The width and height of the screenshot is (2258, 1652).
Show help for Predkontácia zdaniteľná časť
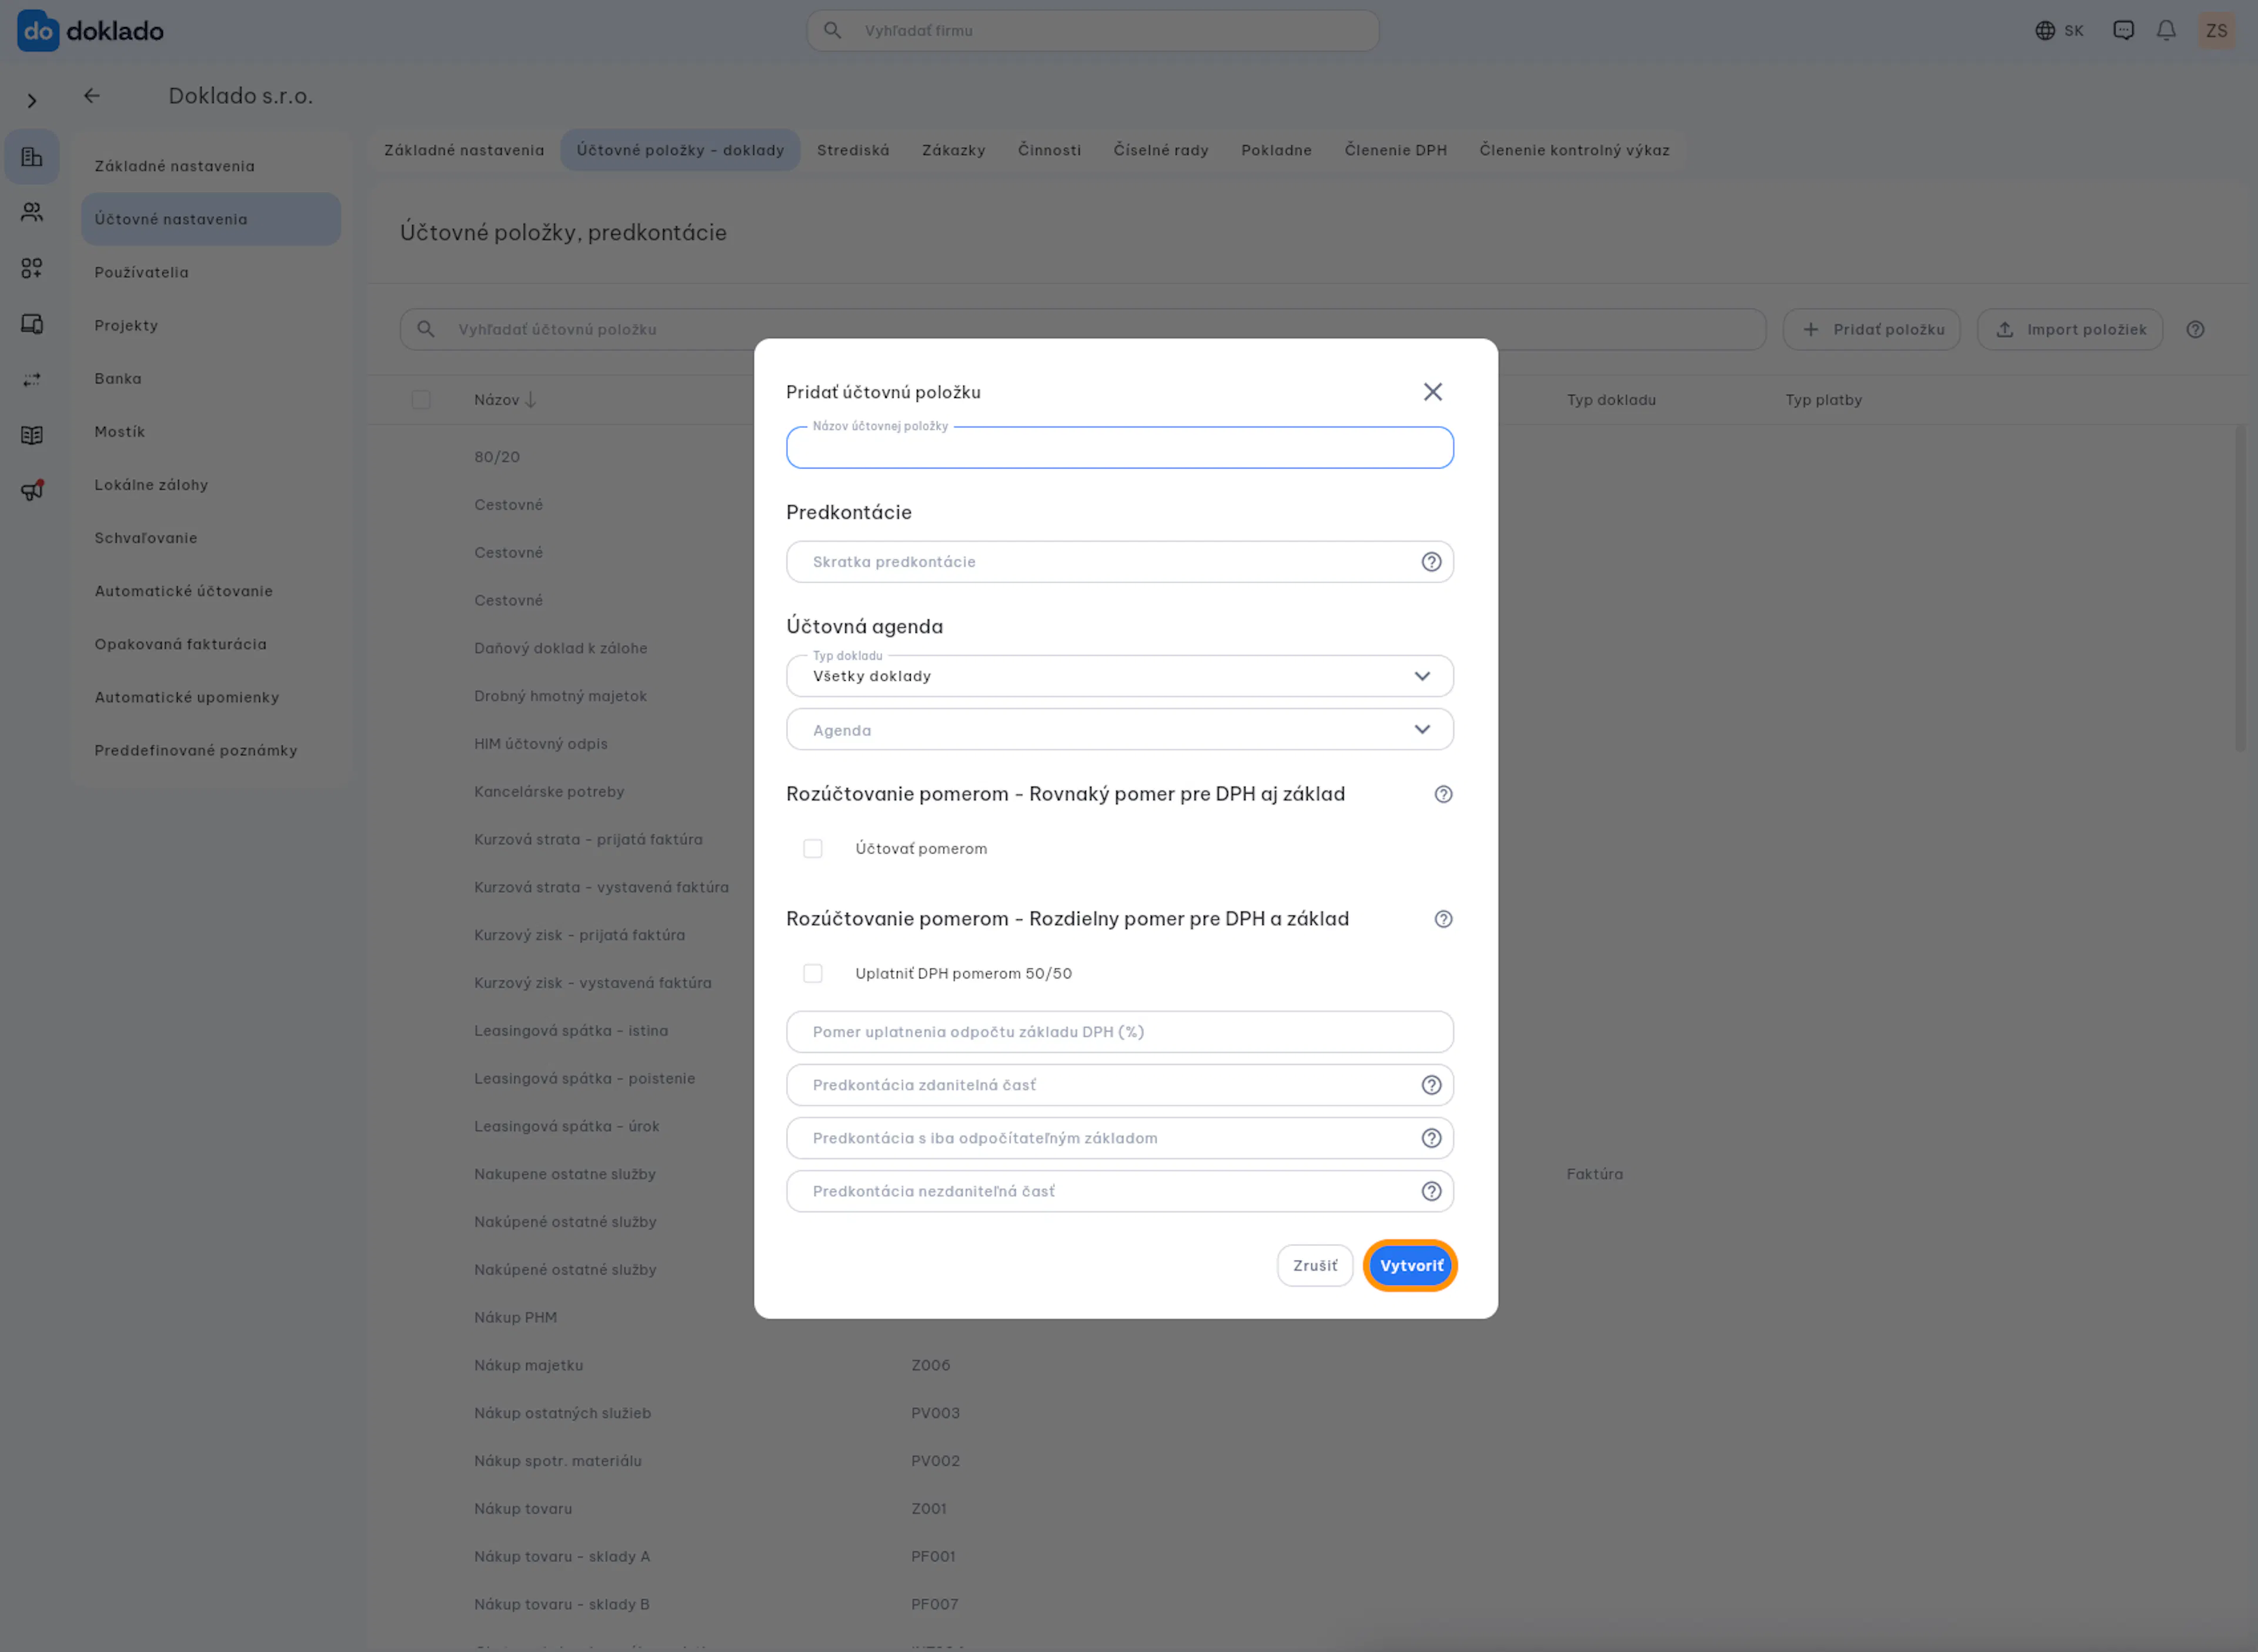pos(1431,1085)
